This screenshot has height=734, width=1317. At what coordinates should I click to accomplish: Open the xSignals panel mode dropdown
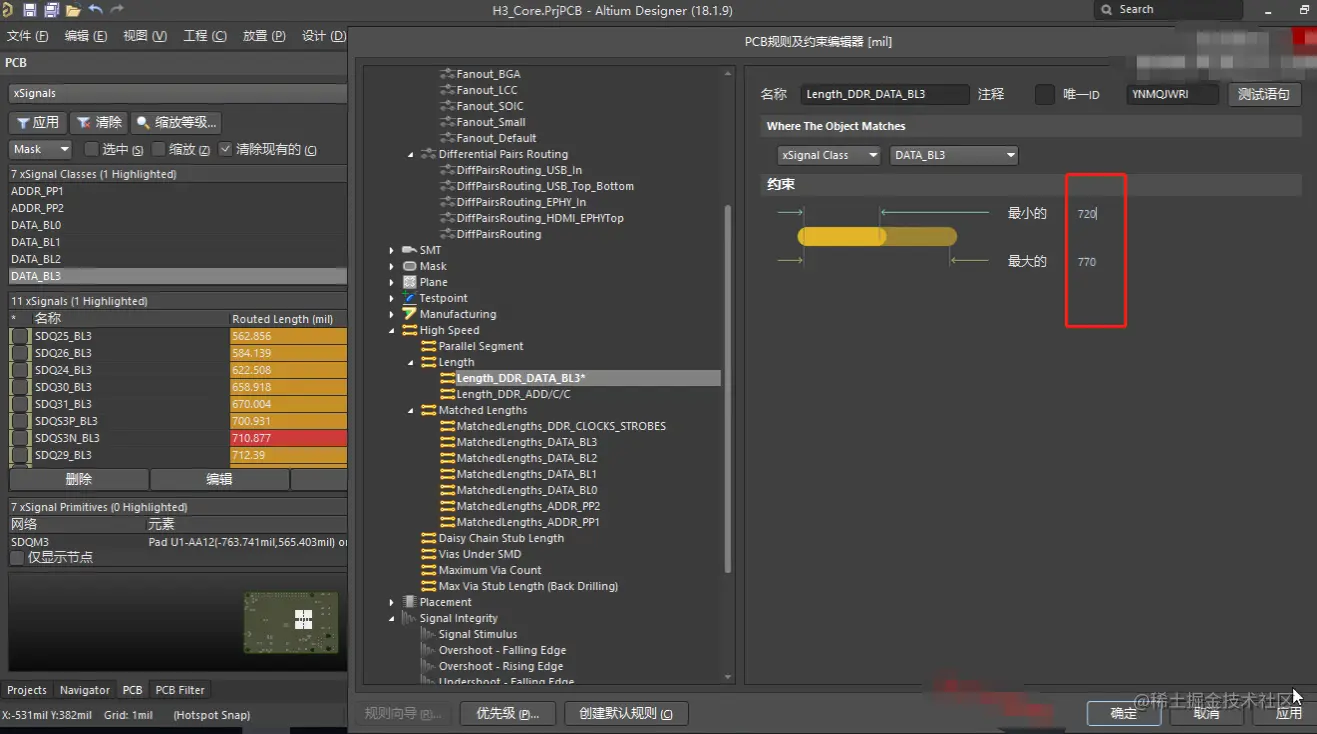177,93
